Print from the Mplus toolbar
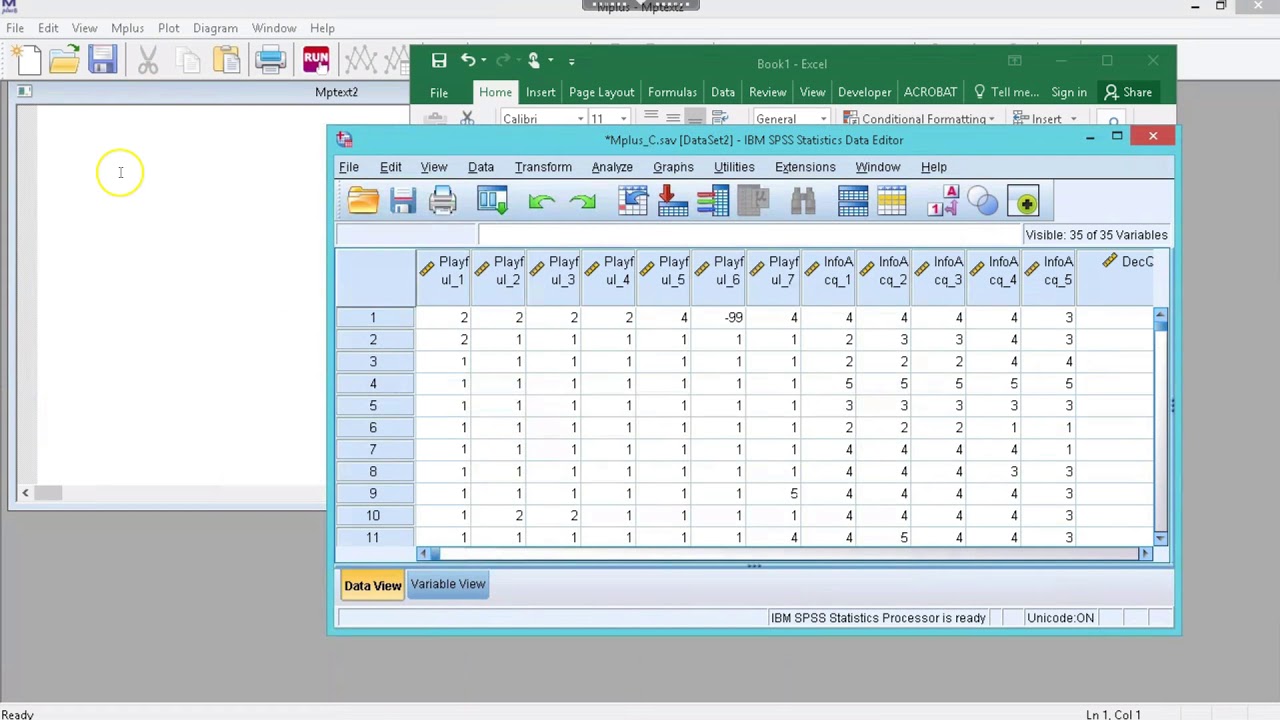 click(271, 60)
